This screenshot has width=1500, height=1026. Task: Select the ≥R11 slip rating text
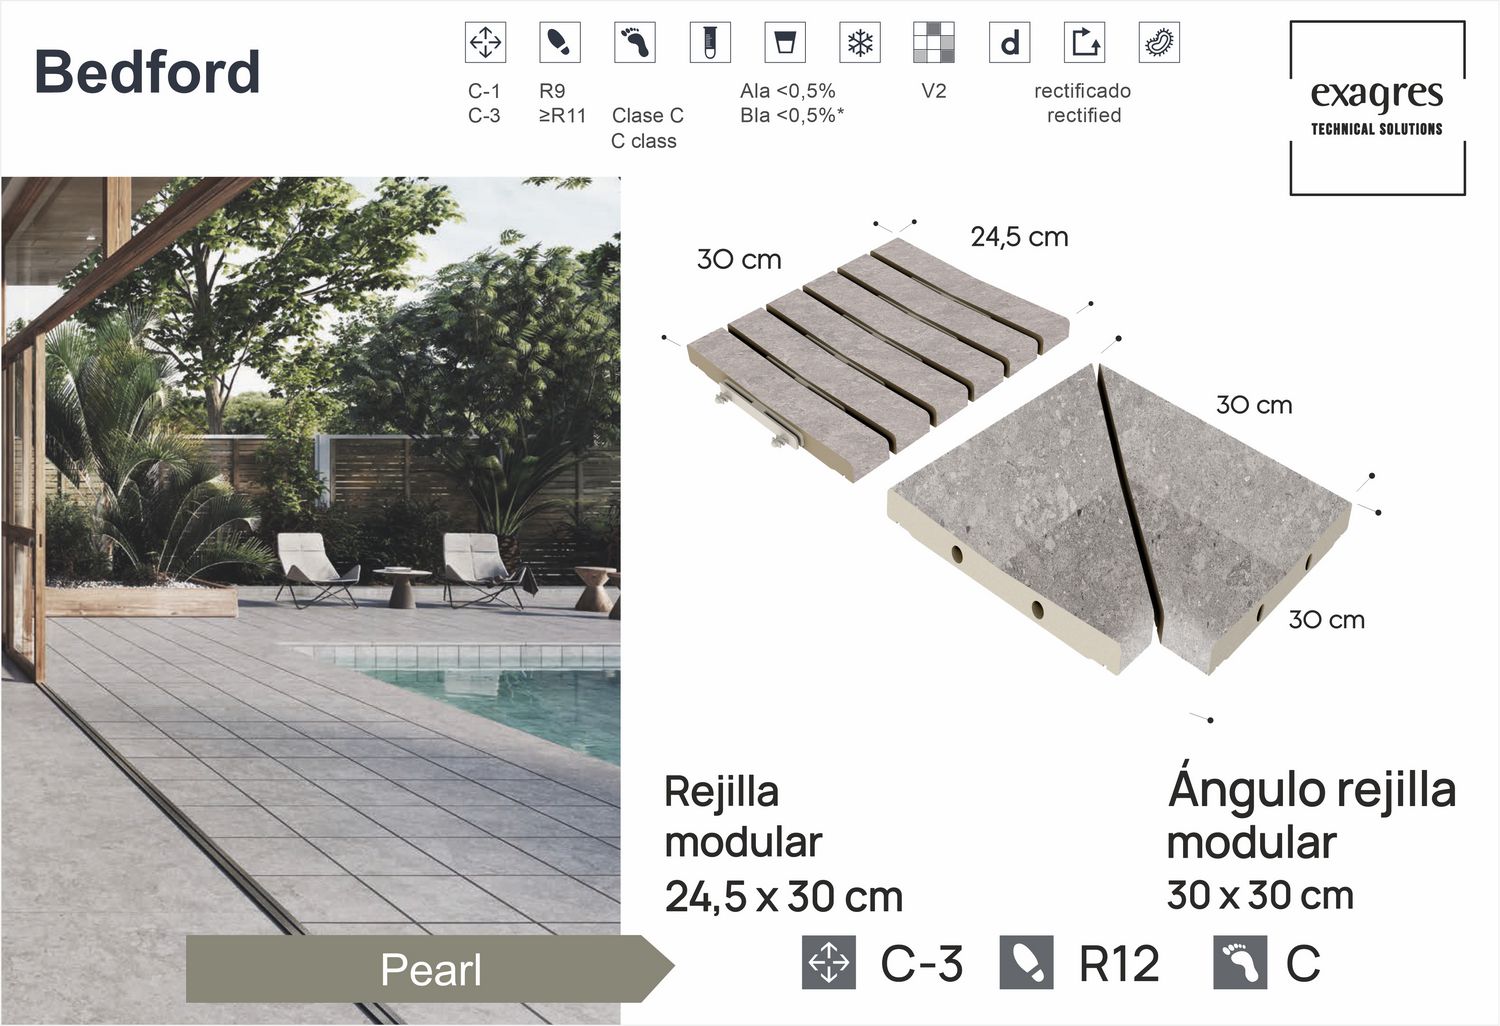562,116
